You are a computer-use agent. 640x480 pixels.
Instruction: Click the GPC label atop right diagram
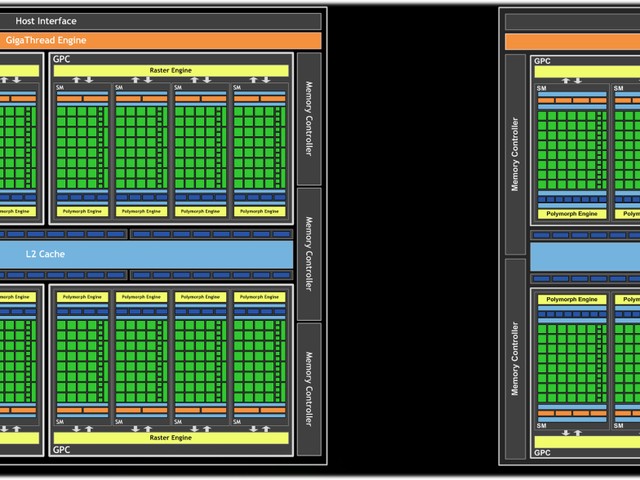tap(542, 61)
